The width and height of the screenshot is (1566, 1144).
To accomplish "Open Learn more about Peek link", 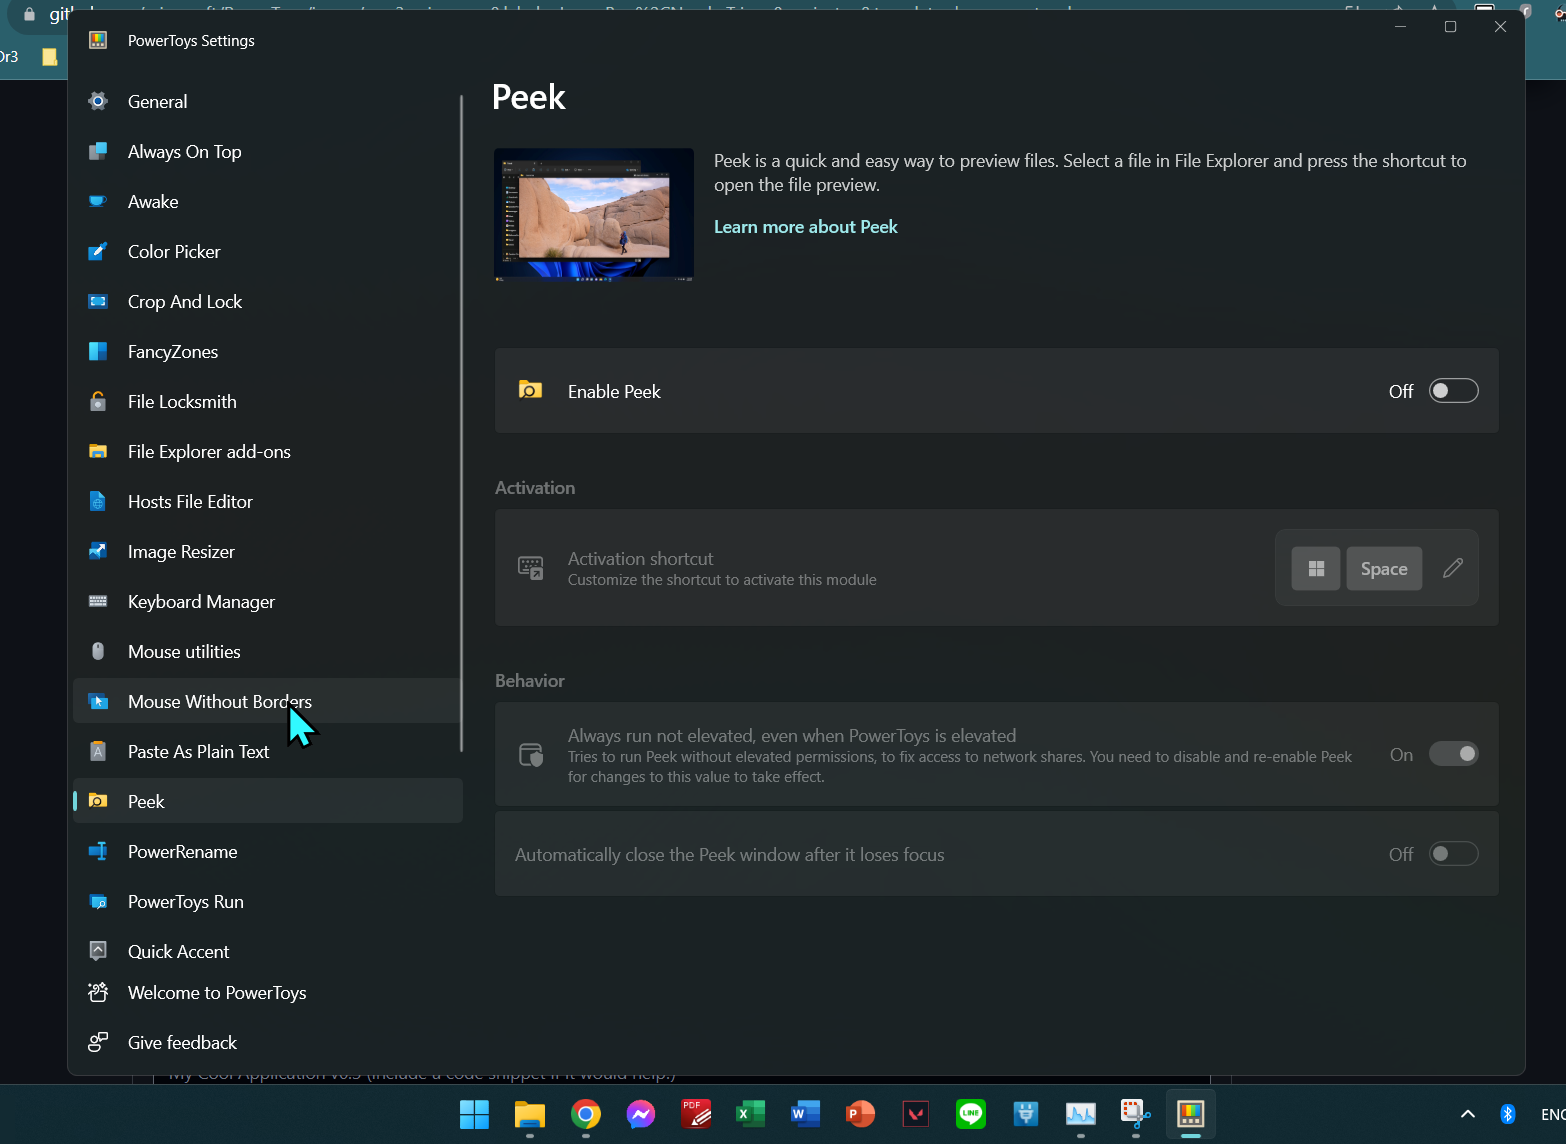I will coord(805,227).
